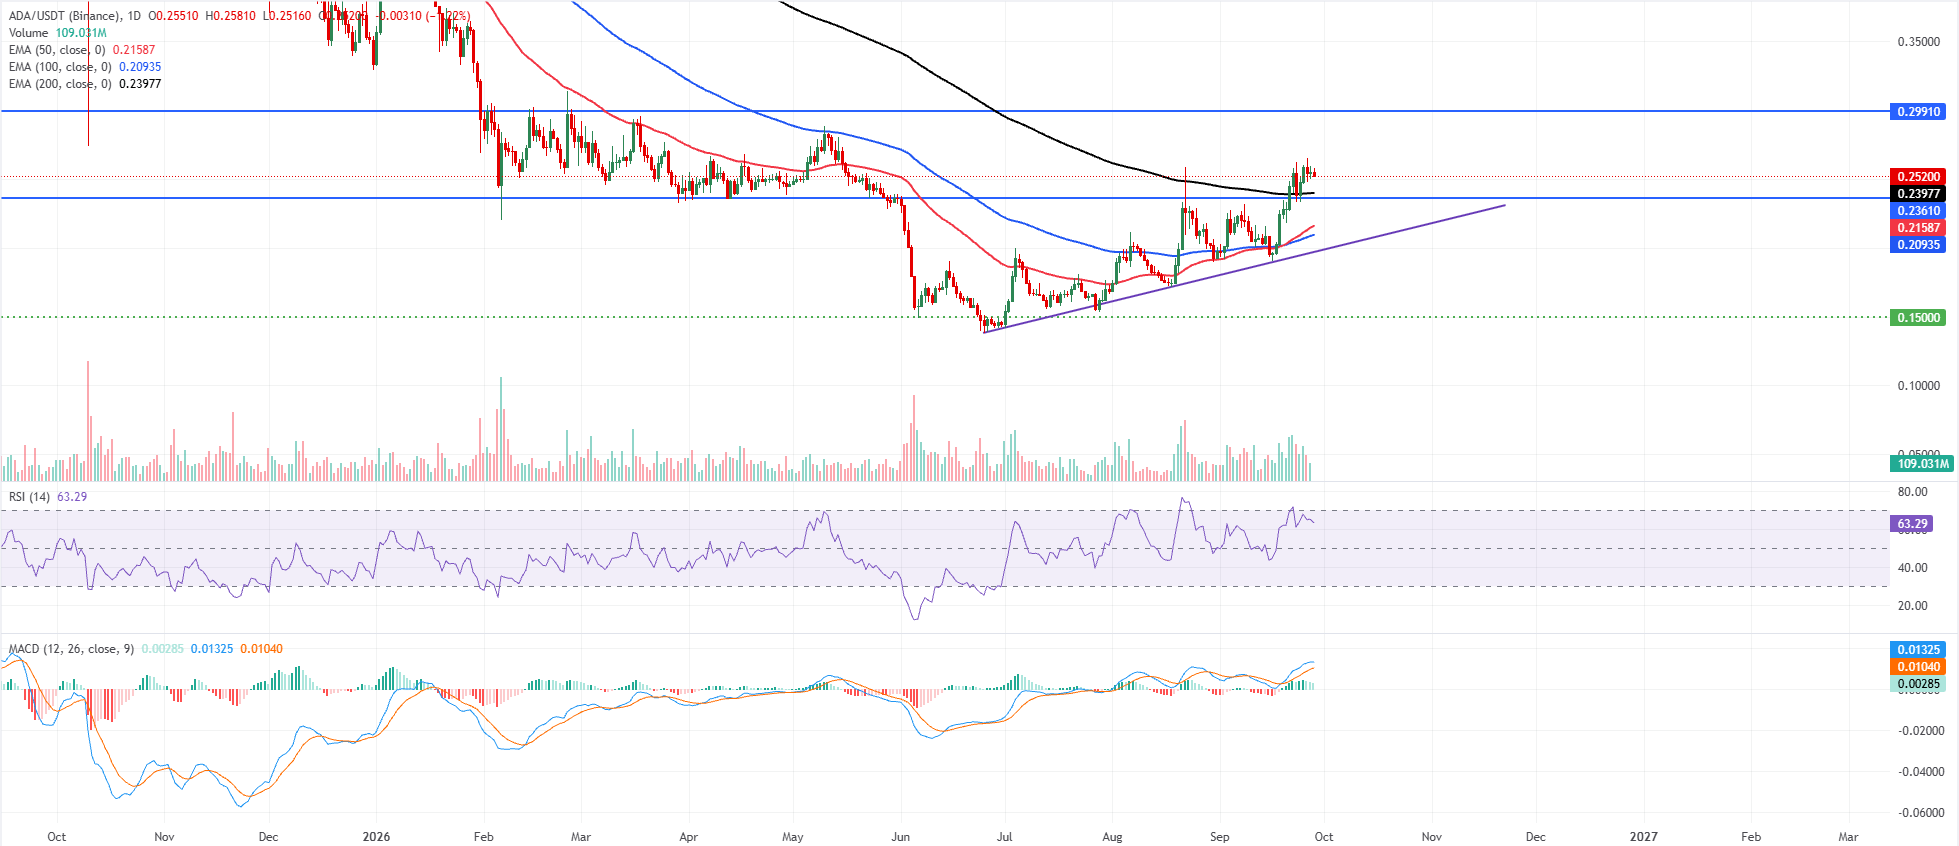Click the blue 0.23610 price axis label
1959x846 pixels.
[1919, 211]
